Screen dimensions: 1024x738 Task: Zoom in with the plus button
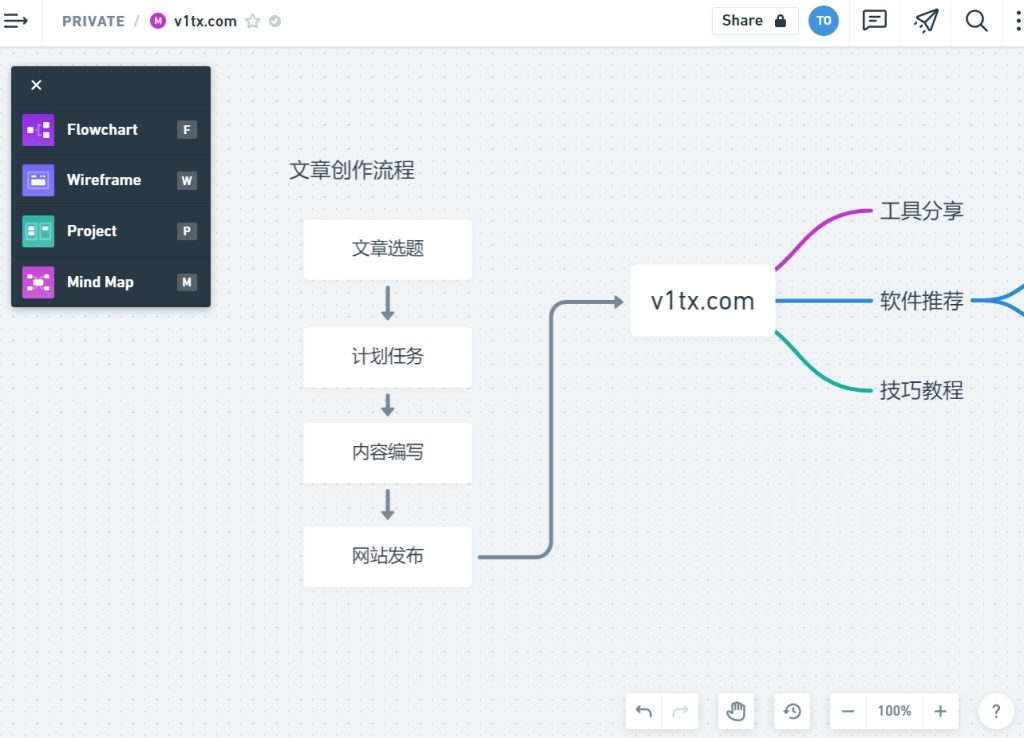pos(940,711)
